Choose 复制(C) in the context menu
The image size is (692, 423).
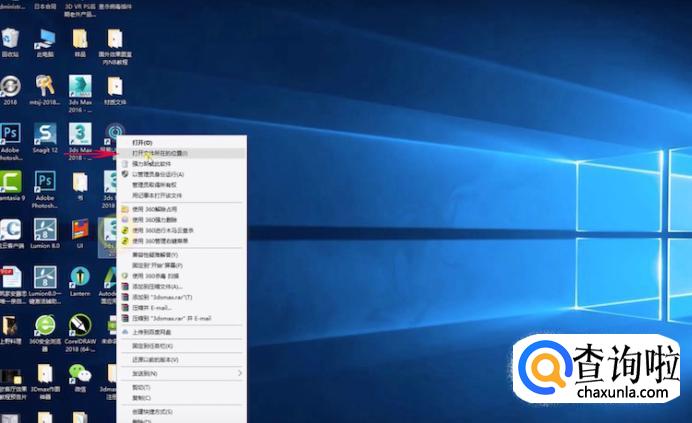click(181, 398)
